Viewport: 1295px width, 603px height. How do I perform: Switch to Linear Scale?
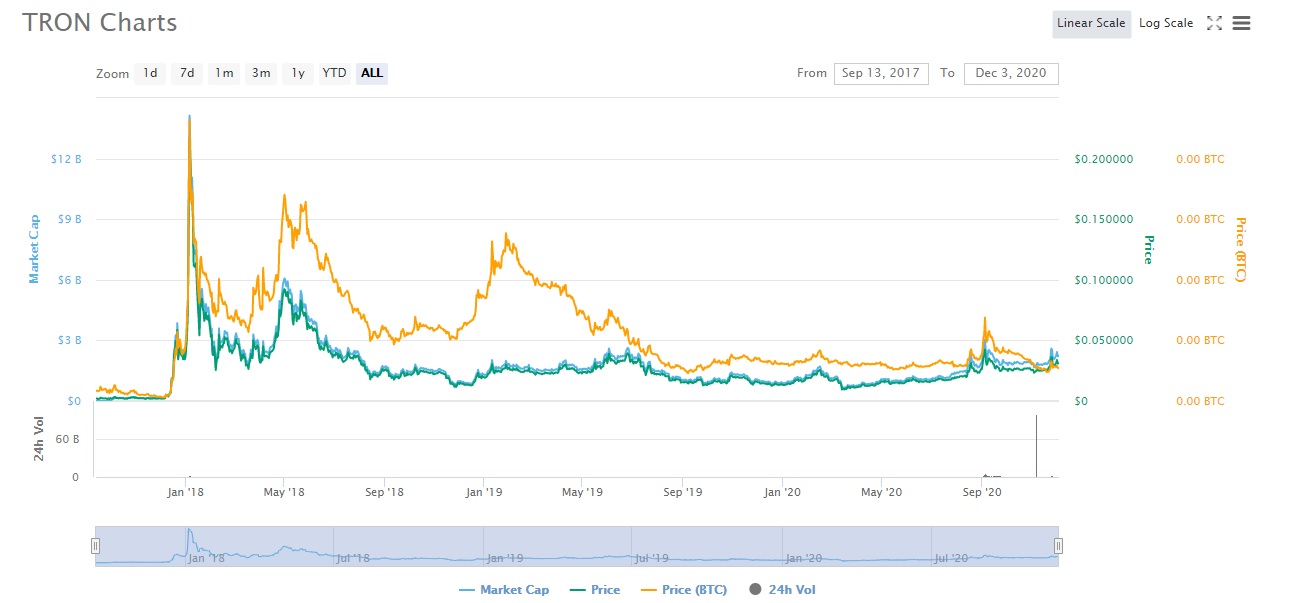click(1091, 24)
